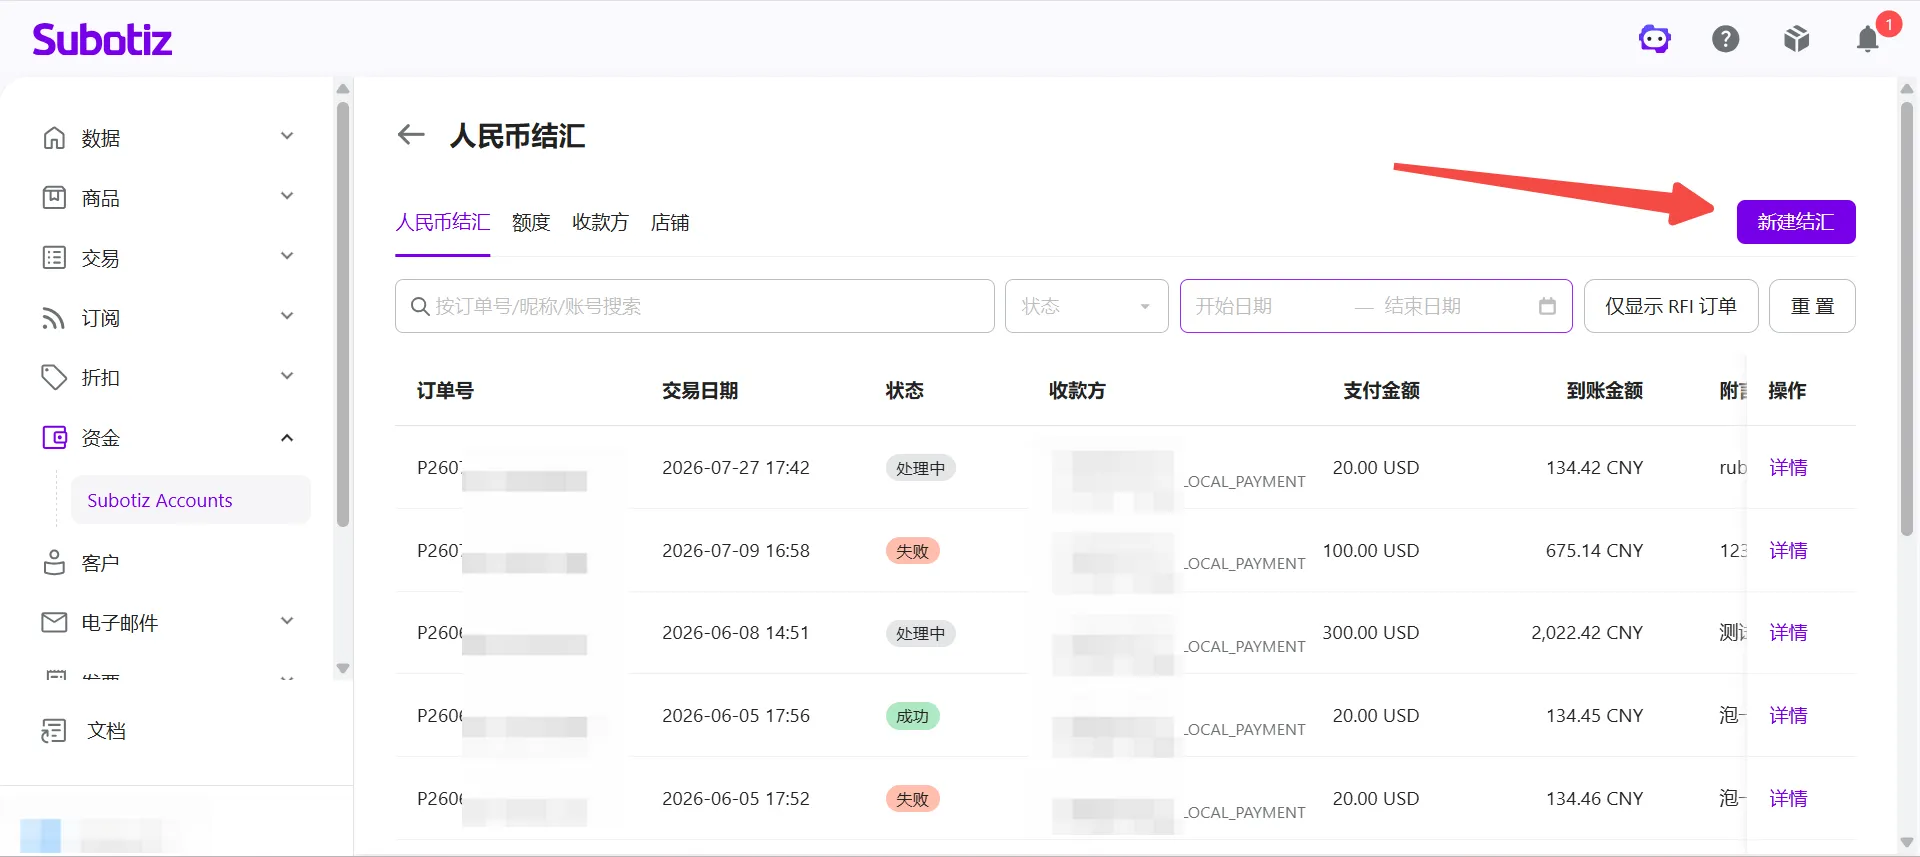Open the 状态 status dropdown
Screen dimensions: 1920x857
click(1086, 306)
